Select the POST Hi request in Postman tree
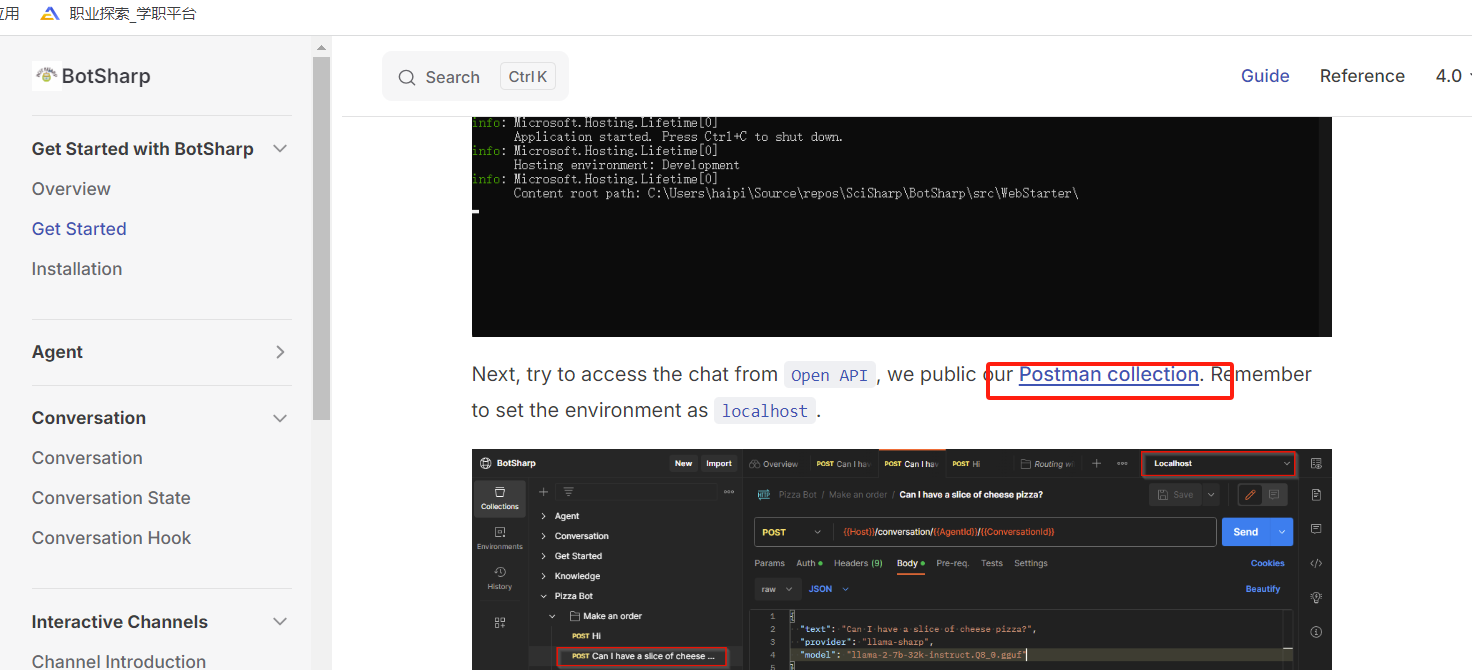 [586, 636]
